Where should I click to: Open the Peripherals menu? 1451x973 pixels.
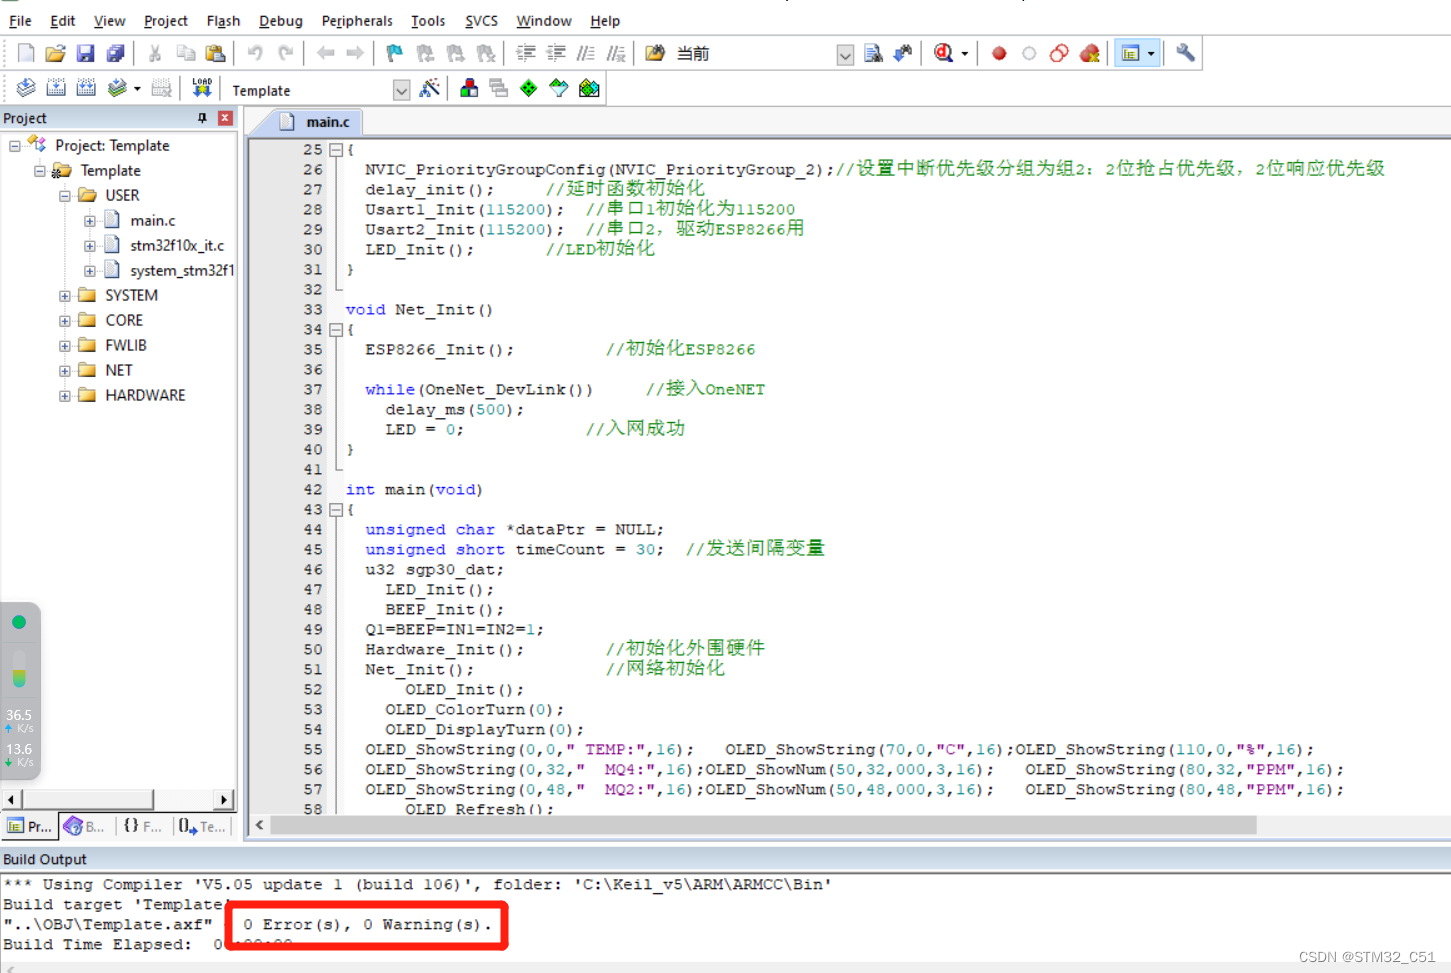pos(357,21)
